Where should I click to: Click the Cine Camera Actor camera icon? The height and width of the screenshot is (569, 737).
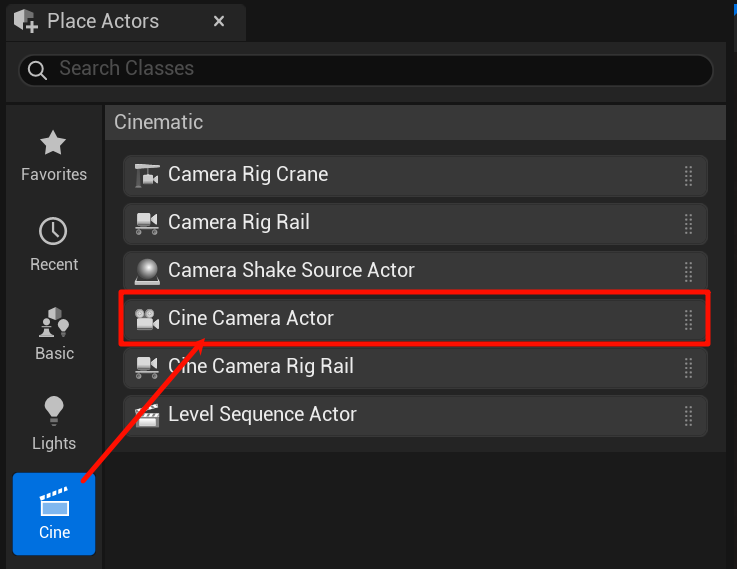147,319
